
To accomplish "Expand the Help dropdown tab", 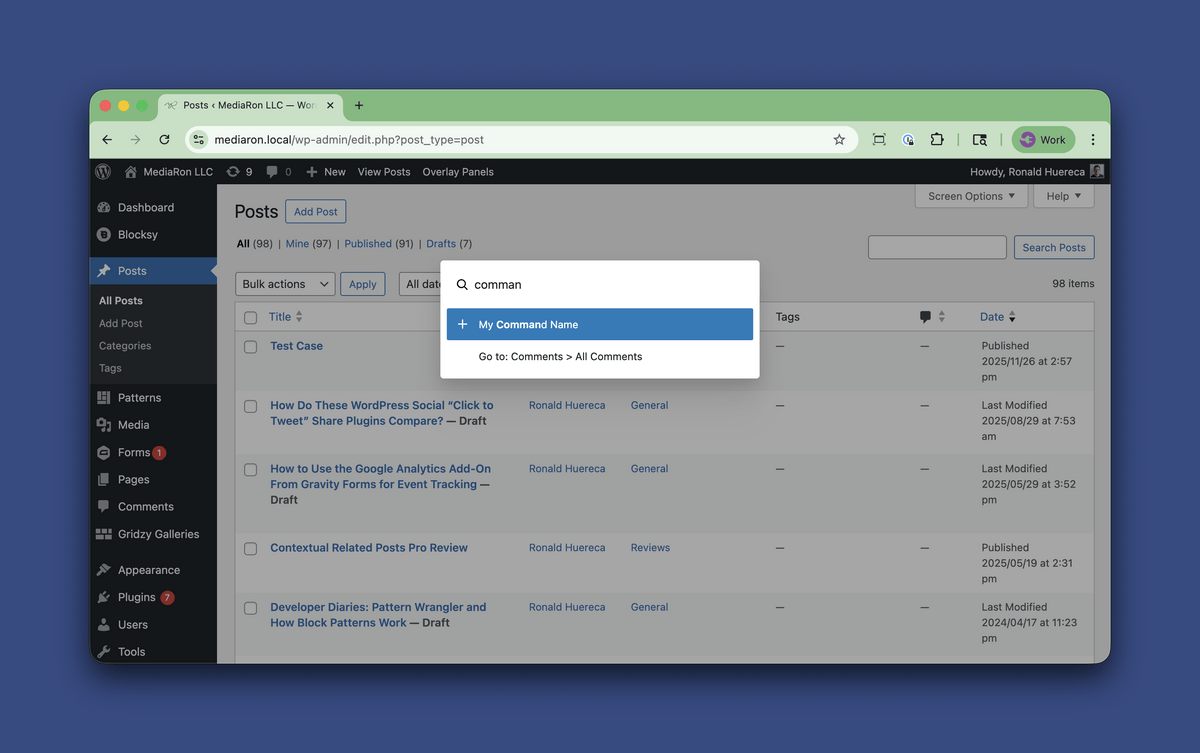I will coord(1064,196).
